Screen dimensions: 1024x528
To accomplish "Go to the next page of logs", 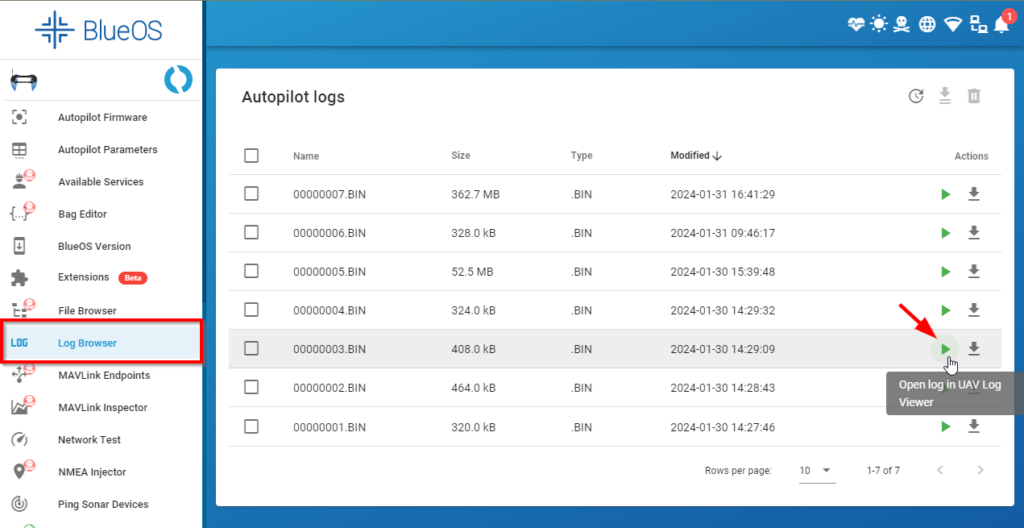I will pos(980,470).
